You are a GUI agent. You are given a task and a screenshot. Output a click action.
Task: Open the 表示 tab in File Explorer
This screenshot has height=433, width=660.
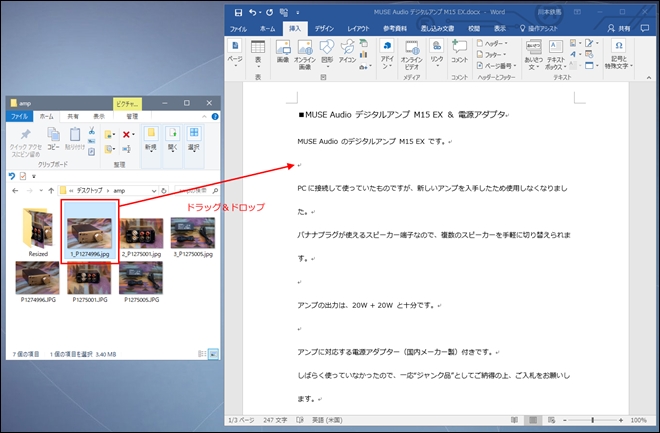tap(99, 116)
